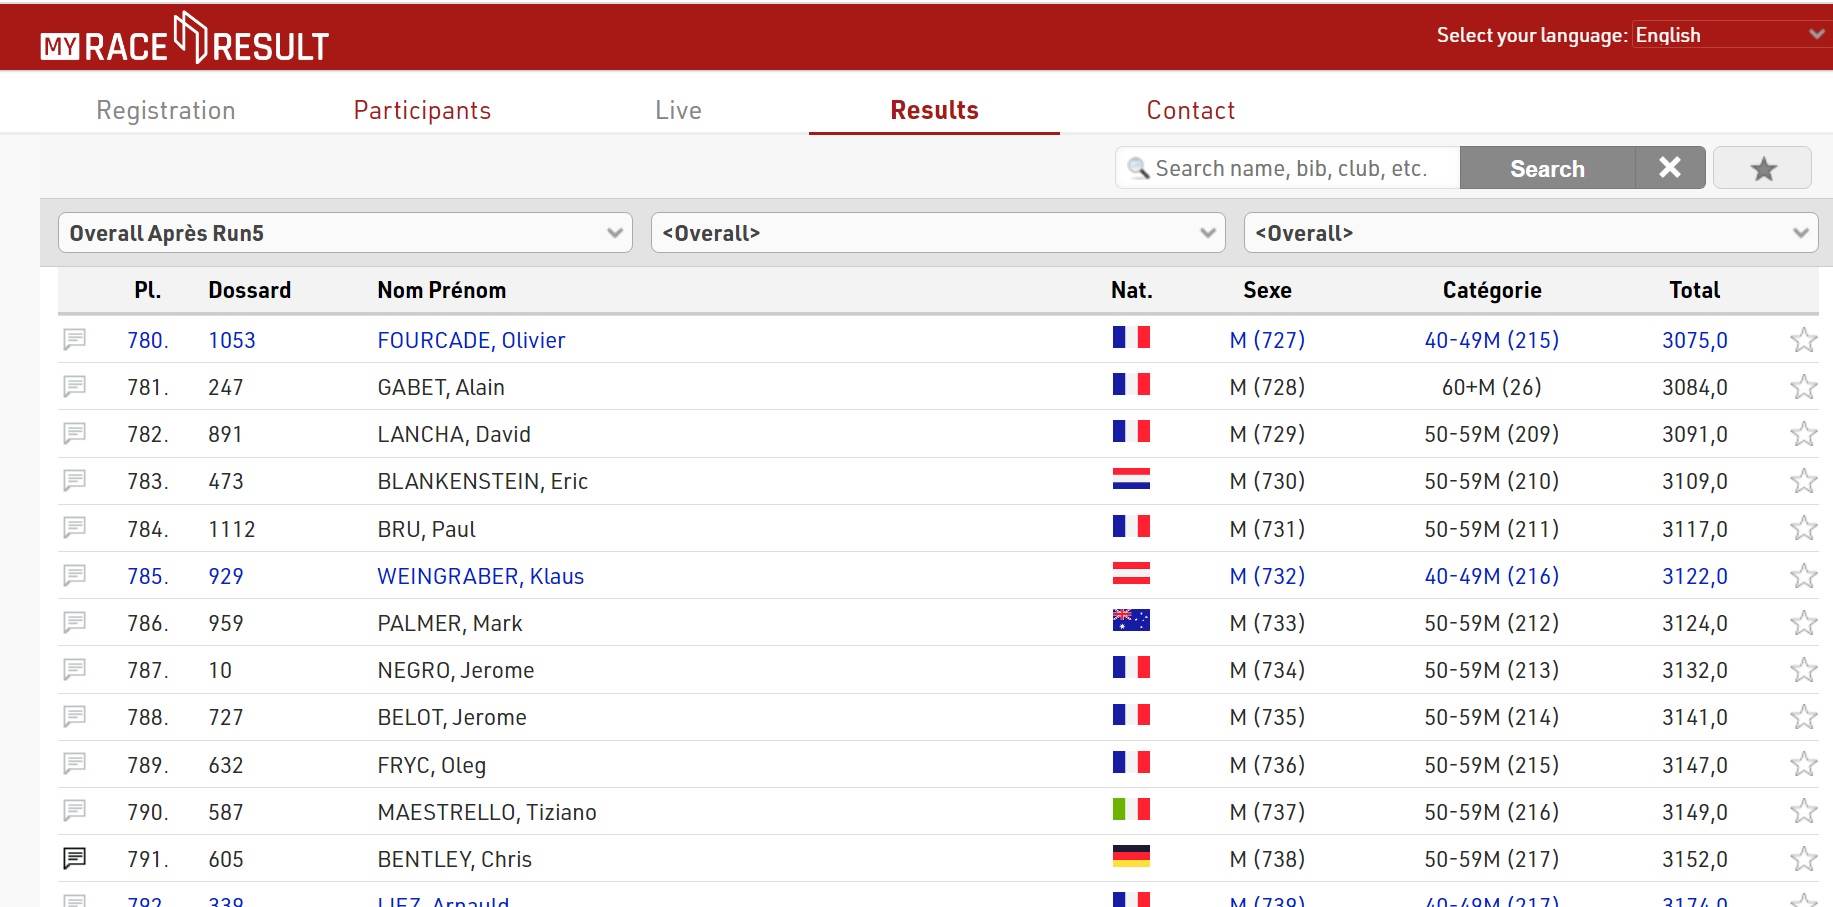The height and width of the screenshot is (907, 1833).
Task: Open the favorites star filter button
Action: tap(1762, 168)
